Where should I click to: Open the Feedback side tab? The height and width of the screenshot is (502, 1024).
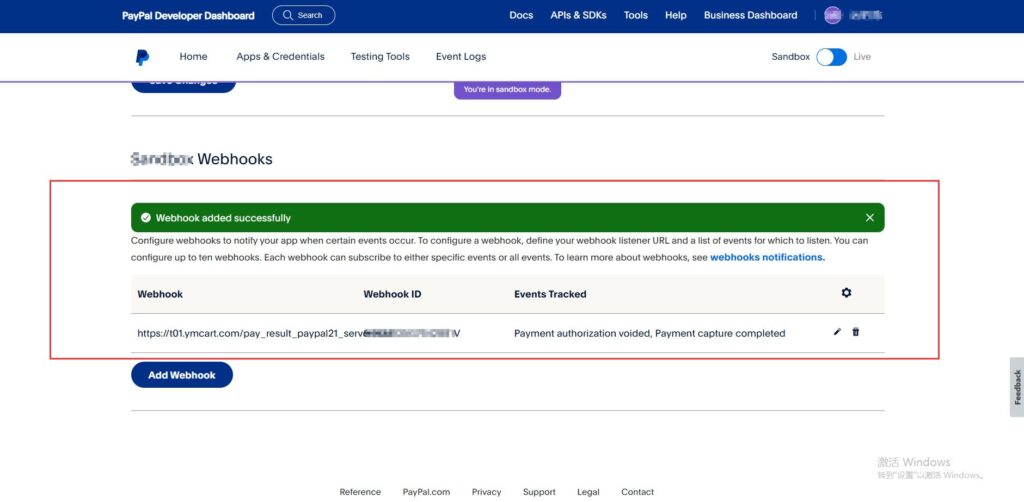tap(1016, 387)
